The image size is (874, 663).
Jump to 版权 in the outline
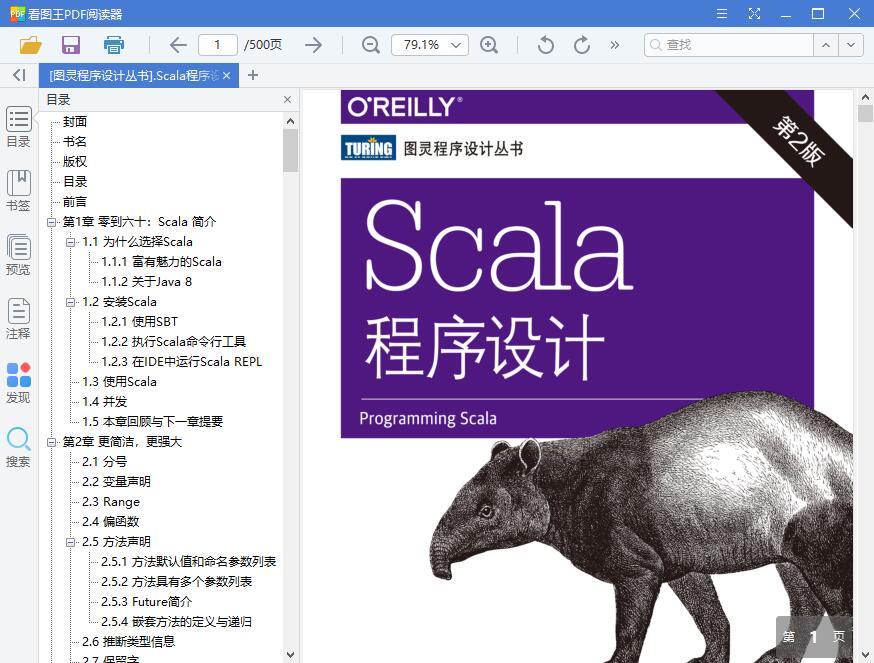pos(75,162)
